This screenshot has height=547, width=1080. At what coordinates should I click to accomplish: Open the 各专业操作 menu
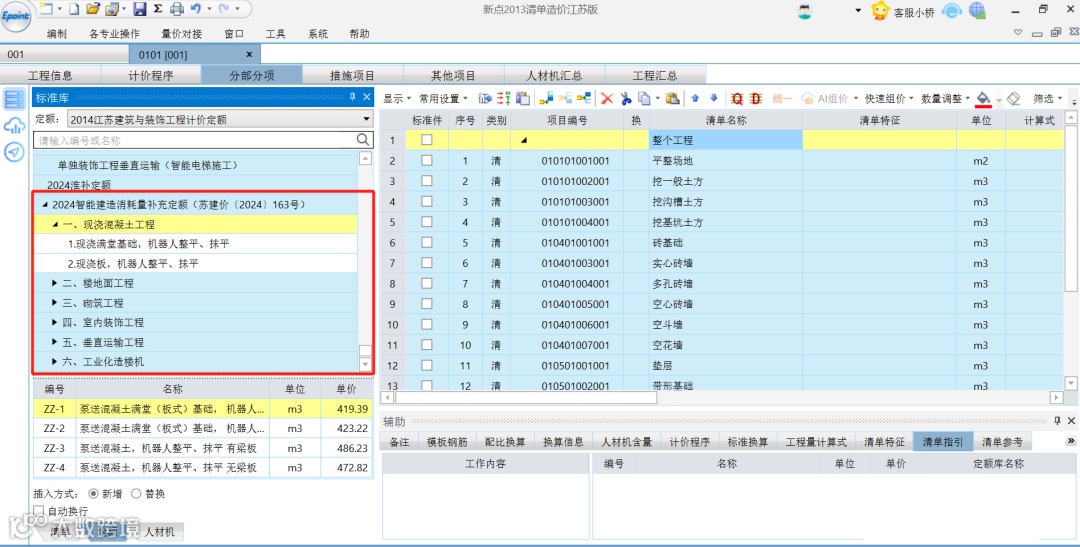pyautogui.click(x=114, y=34)
